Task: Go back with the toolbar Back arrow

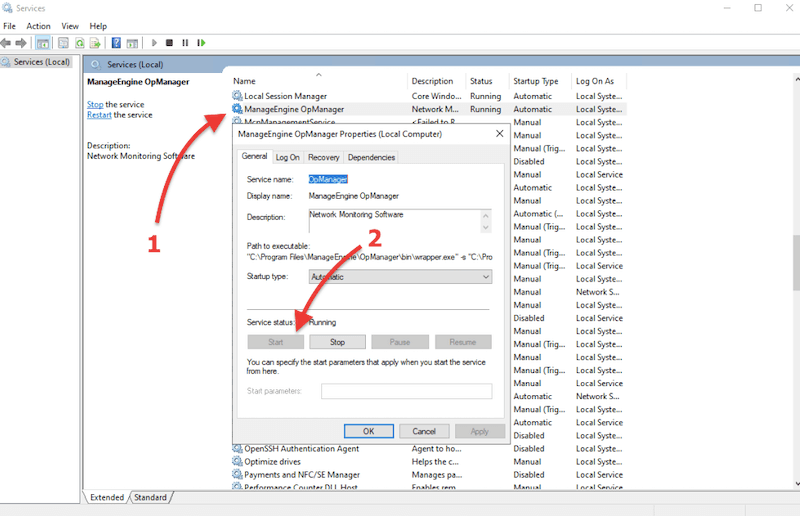Action: (x=6, y=43)
